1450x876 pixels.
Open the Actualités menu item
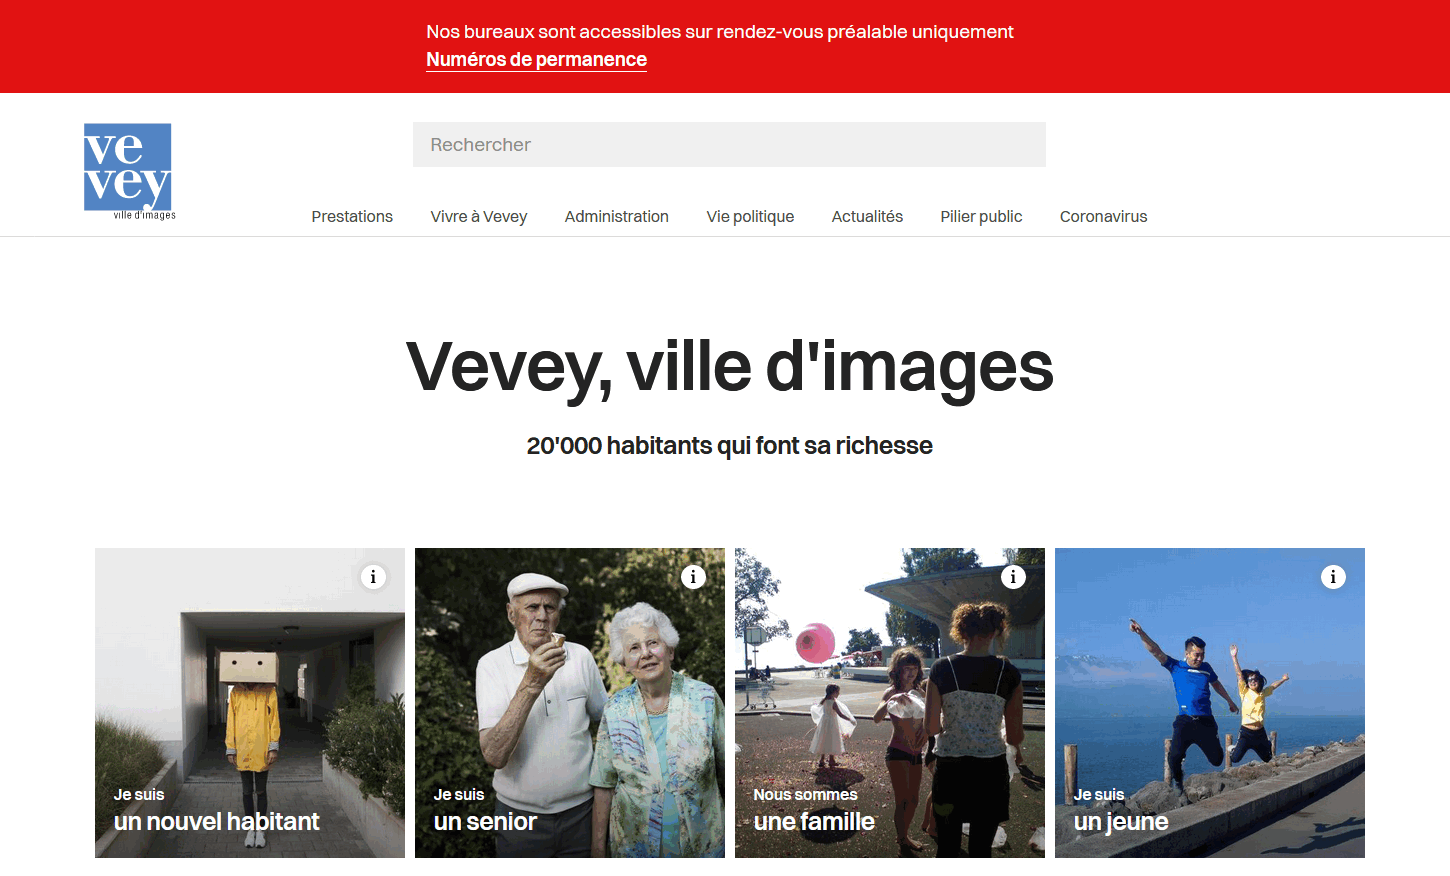tap(867, 216)
